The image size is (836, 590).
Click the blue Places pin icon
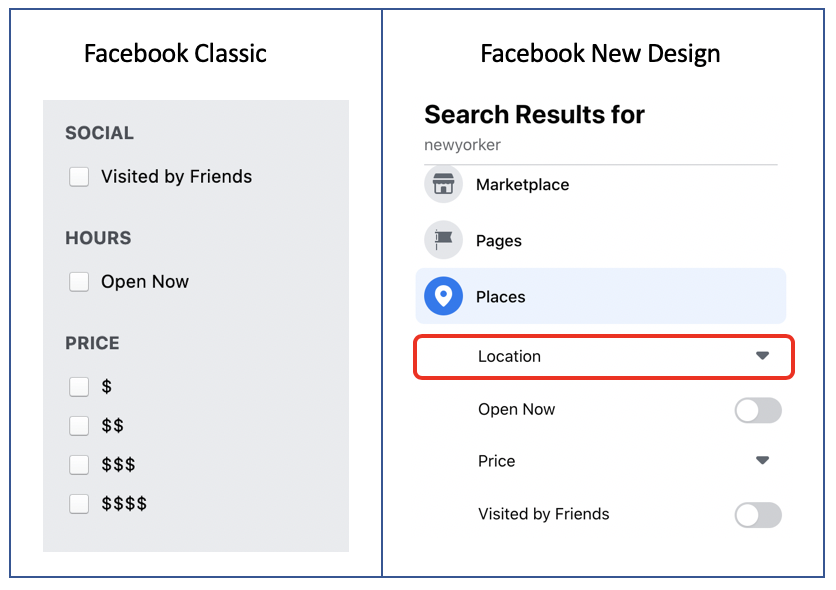point(443,296)
